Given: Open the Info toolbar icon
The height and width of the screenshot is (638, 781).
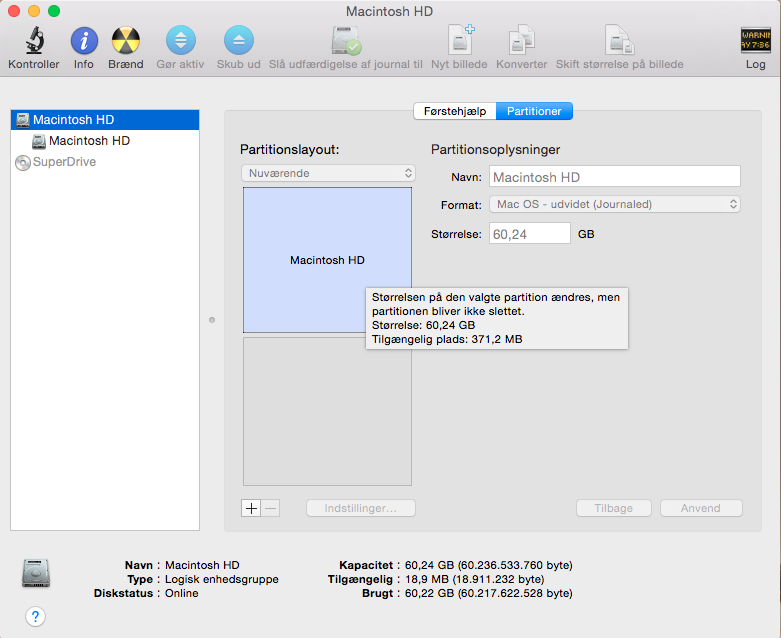Looking at the screenshot, I should tap(84, 40).
